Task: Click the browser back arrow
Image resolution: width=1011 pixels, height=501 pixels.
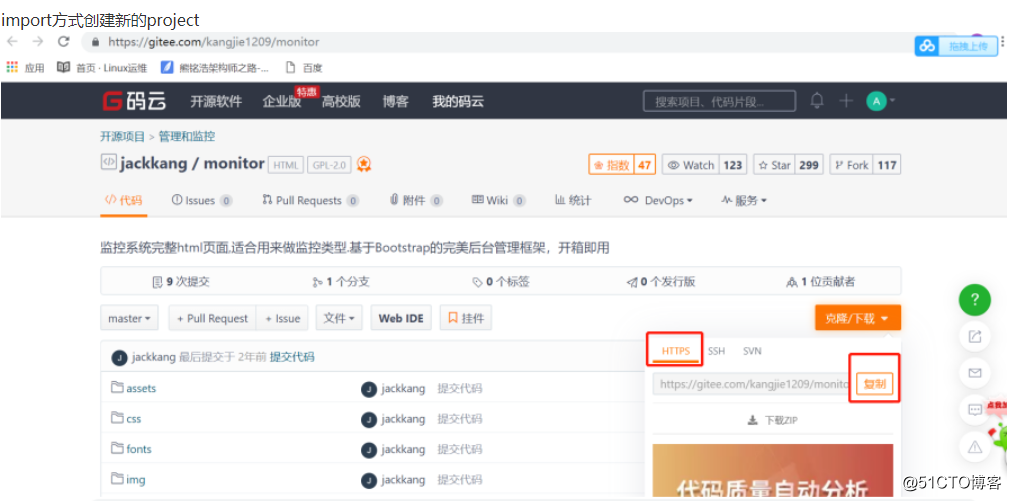Action: click(x=12, y=42)
